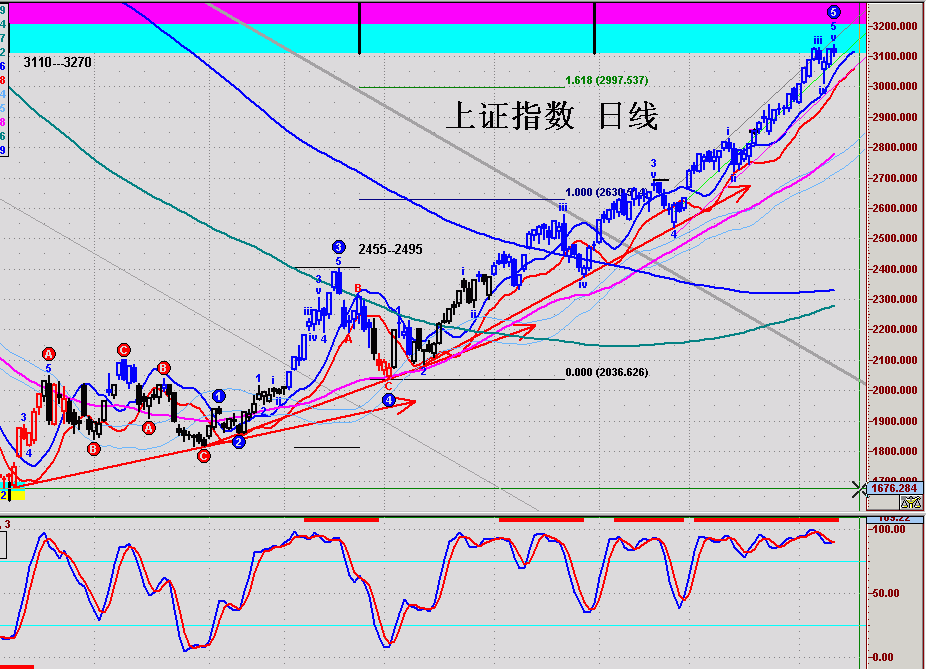Click the 1800.000 price axis label

pyautogui.click(x=894, y=451)
